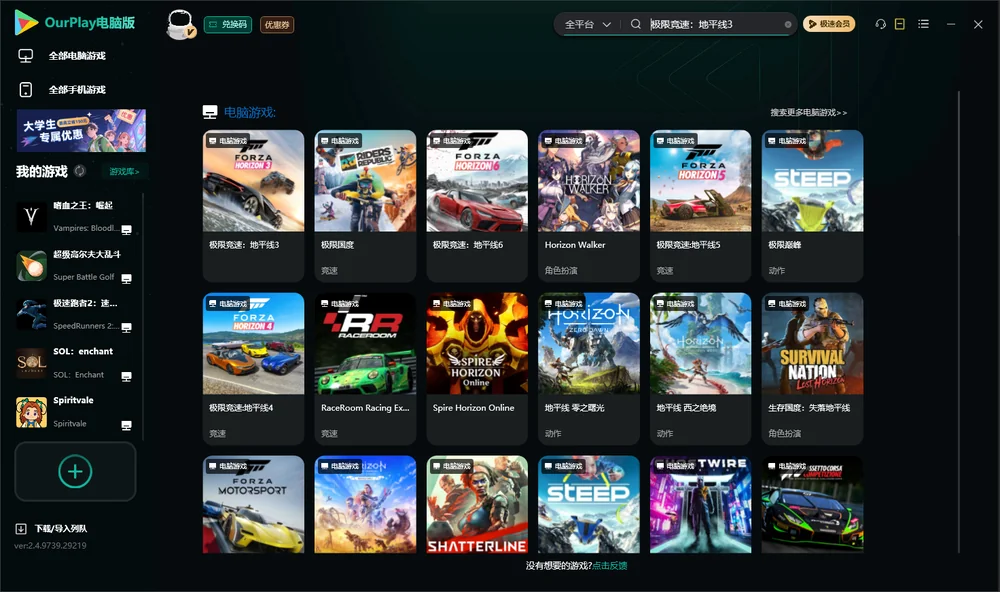Click the 下载/导入列队 download icon

pyautogui.click(x=21, y=529)
